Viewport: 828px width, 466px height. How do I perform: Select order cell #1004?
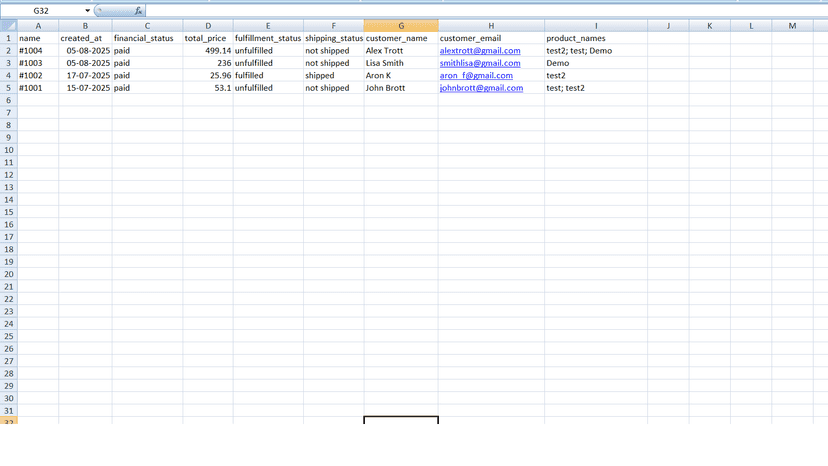pos(38,51)
